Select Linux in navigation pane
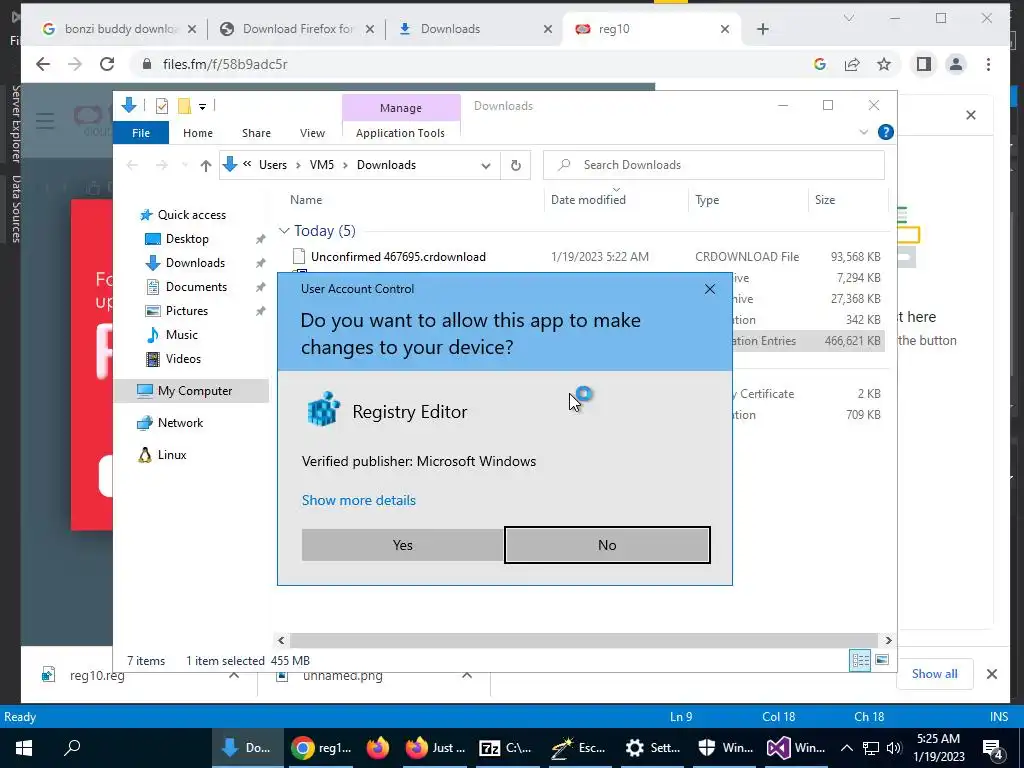The width and height of the screenshot is (1024, 768). click(172, 455)
